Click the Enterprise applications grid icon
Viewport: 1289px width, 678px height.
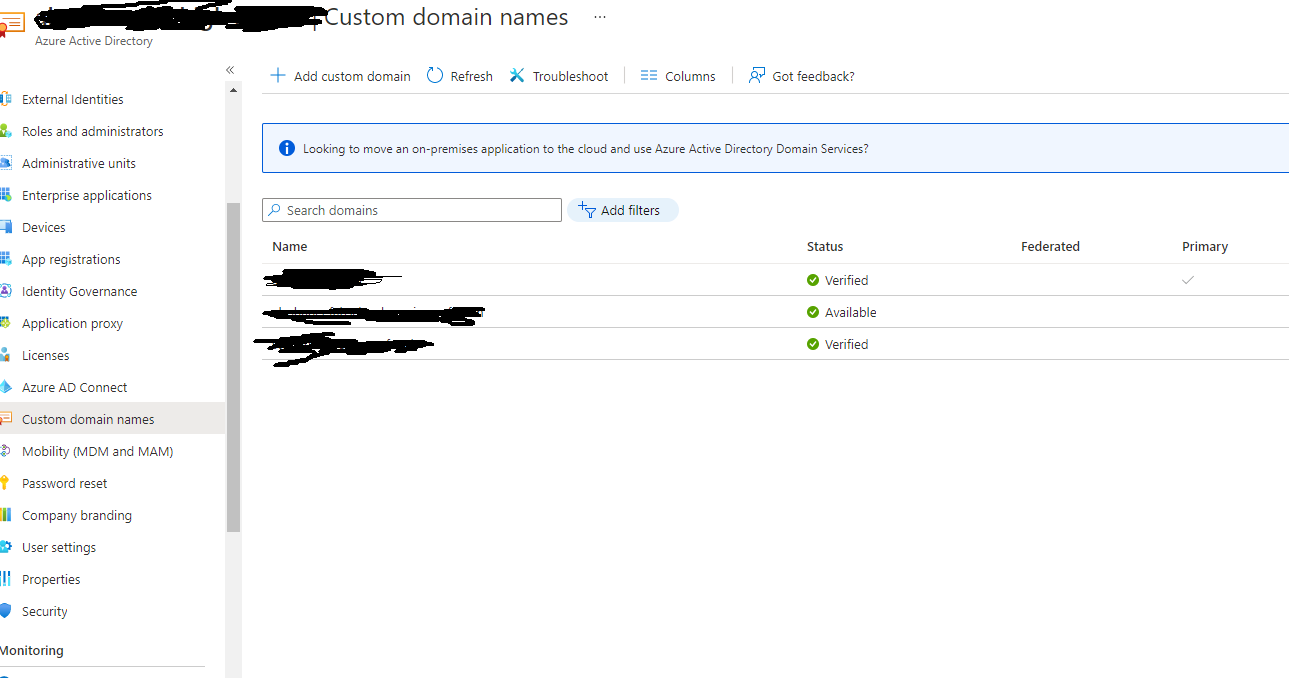(x=6, y=195)
